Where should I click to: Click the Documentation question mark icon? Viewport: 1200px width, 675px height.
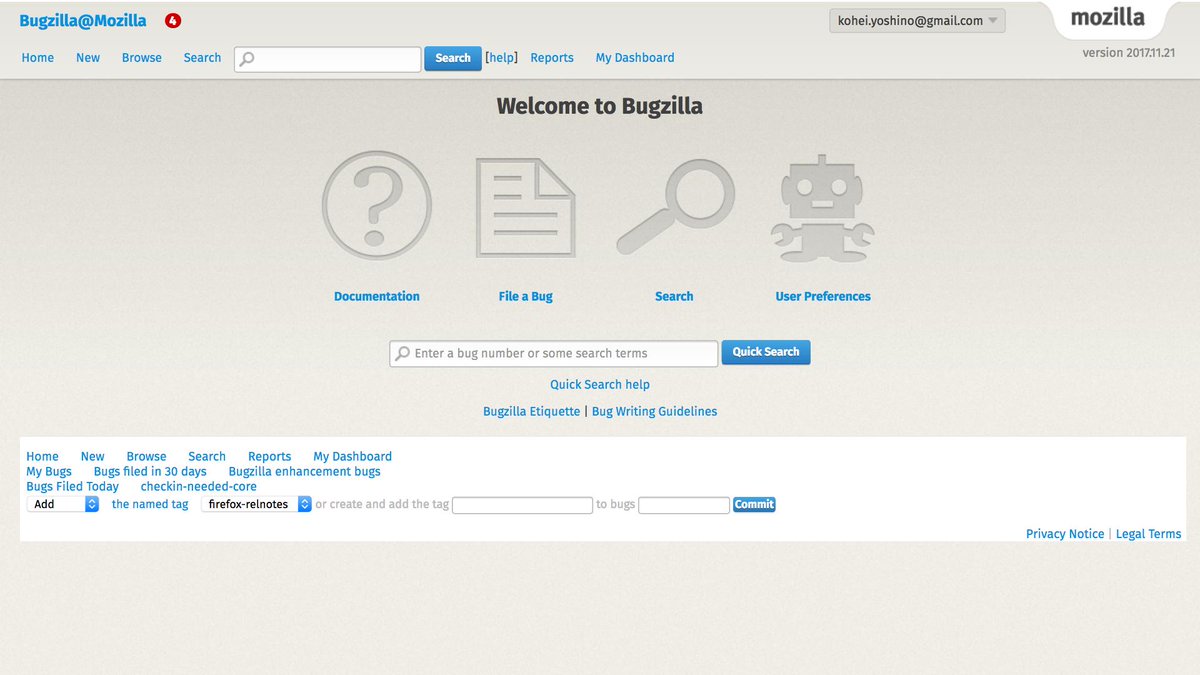(x=377, y=205)
